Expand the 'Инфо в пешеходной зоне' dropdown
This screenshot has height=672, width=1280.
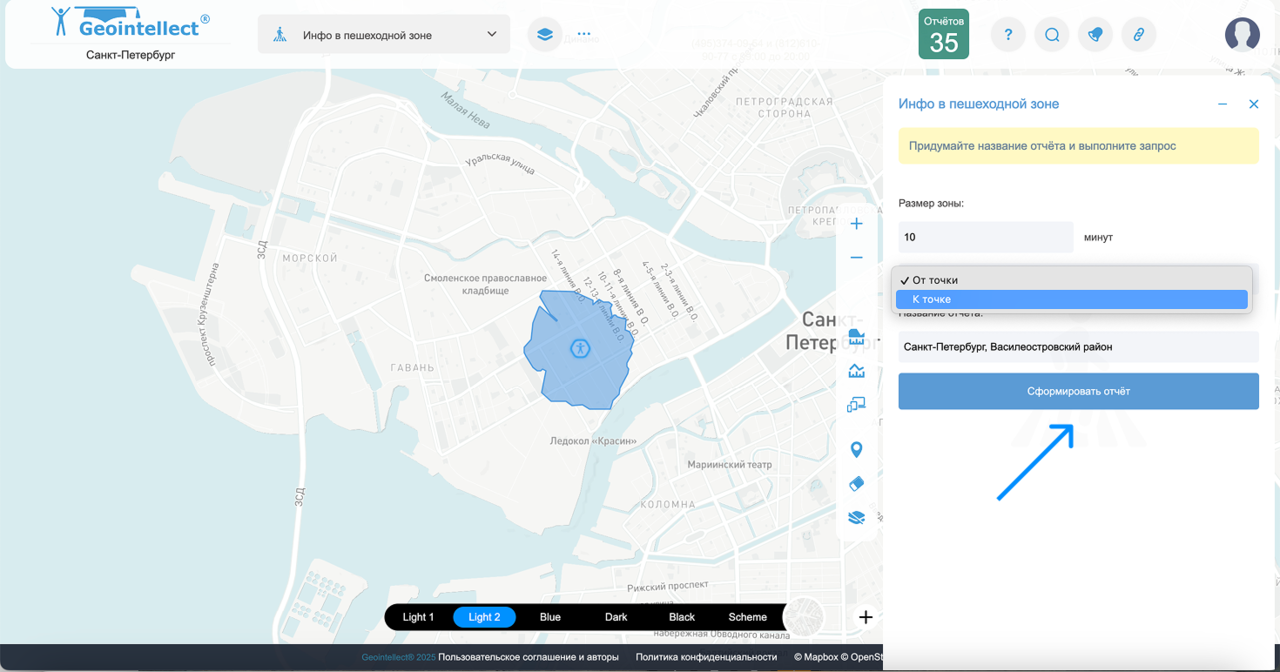pos(384,35)
